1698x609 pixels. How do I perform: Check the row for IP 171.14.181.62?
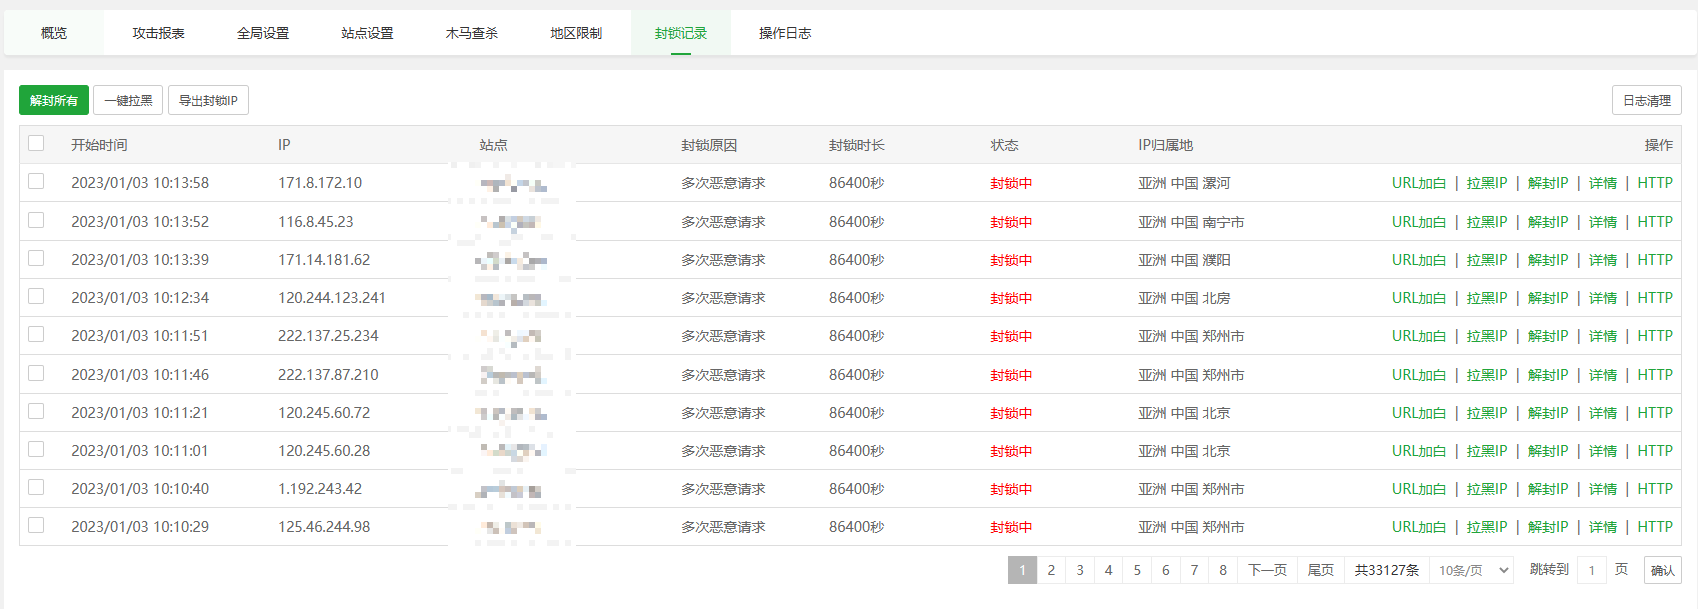(x=36, y=258)
